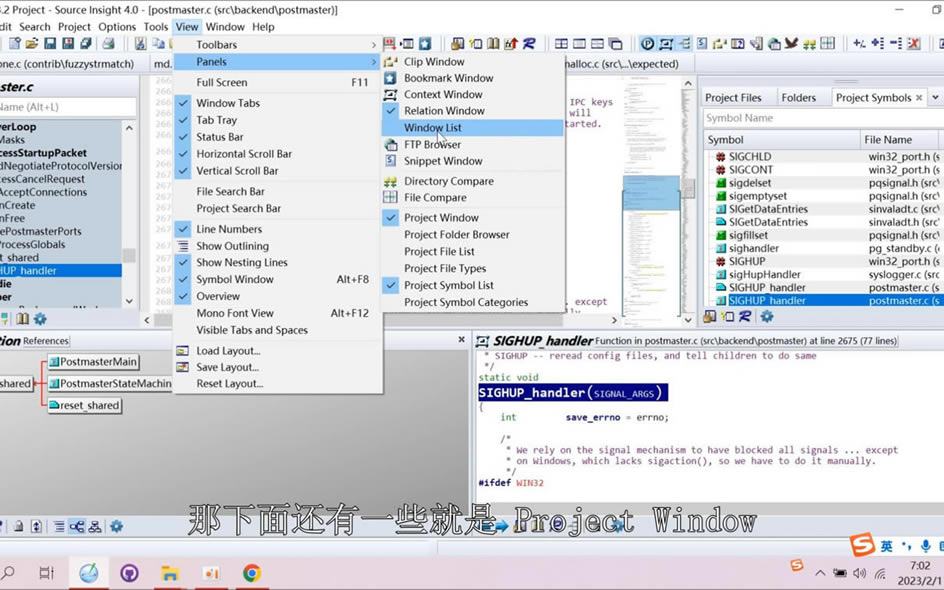
Task: Click the left symbol list scrollbar thumb
Action: pos(129,255)
